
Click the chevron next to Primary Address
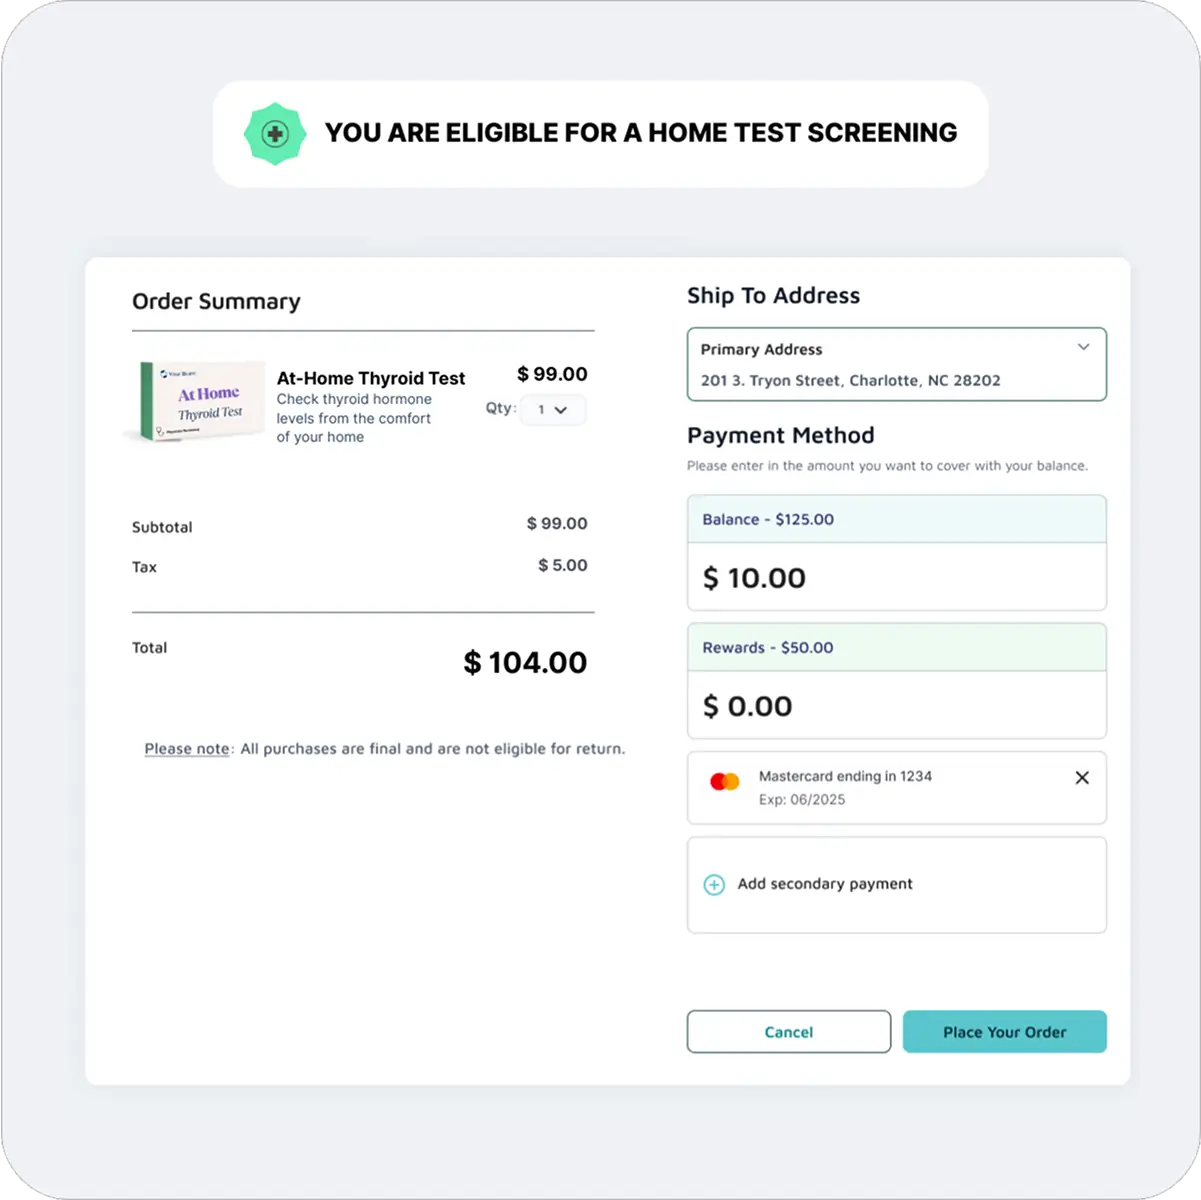[1083, 347]
